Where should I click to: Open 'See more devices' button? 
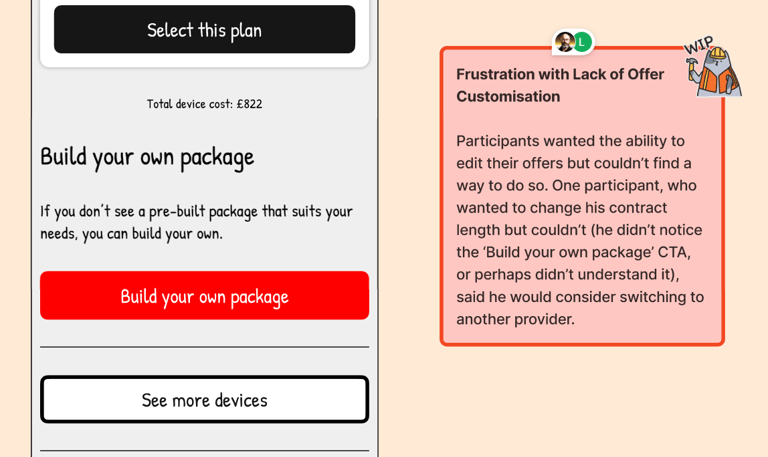(204, 400)
